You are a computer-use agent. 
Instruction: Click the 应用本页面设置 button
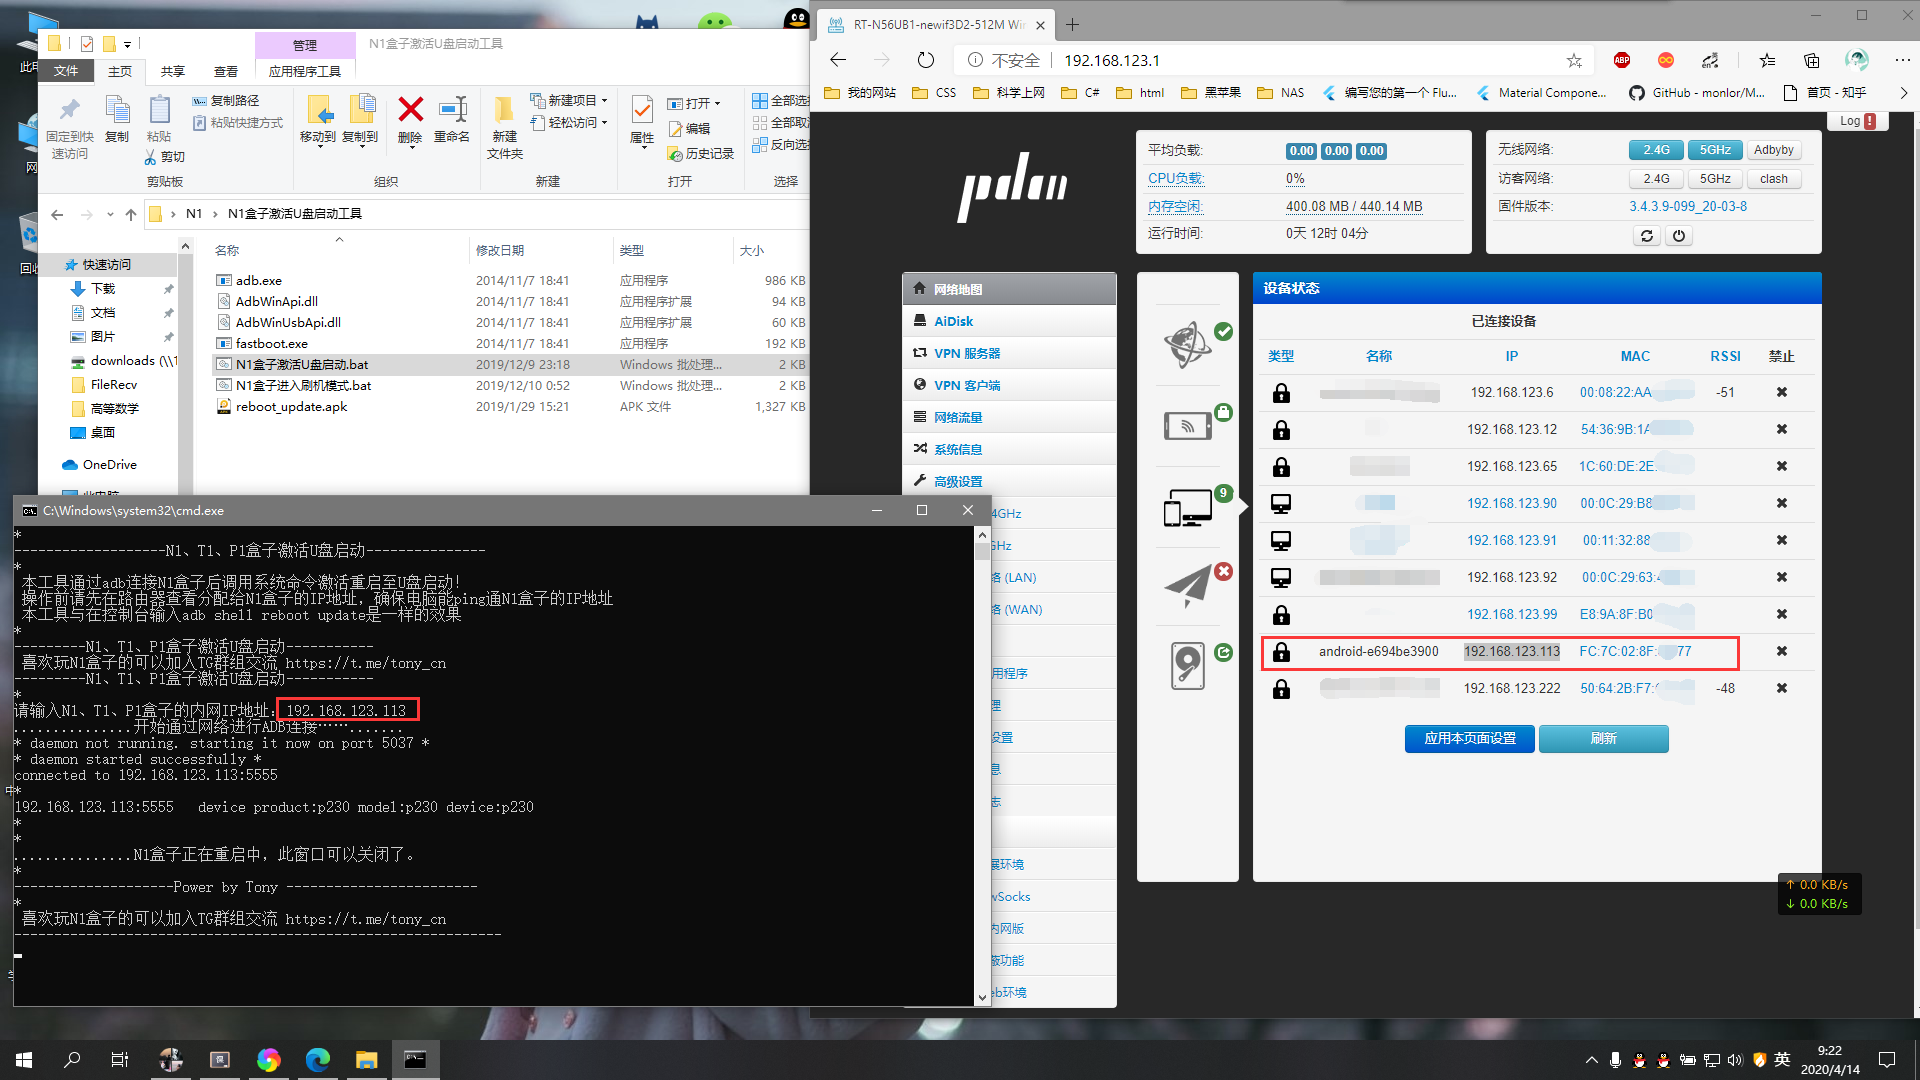pos(1469,738)
